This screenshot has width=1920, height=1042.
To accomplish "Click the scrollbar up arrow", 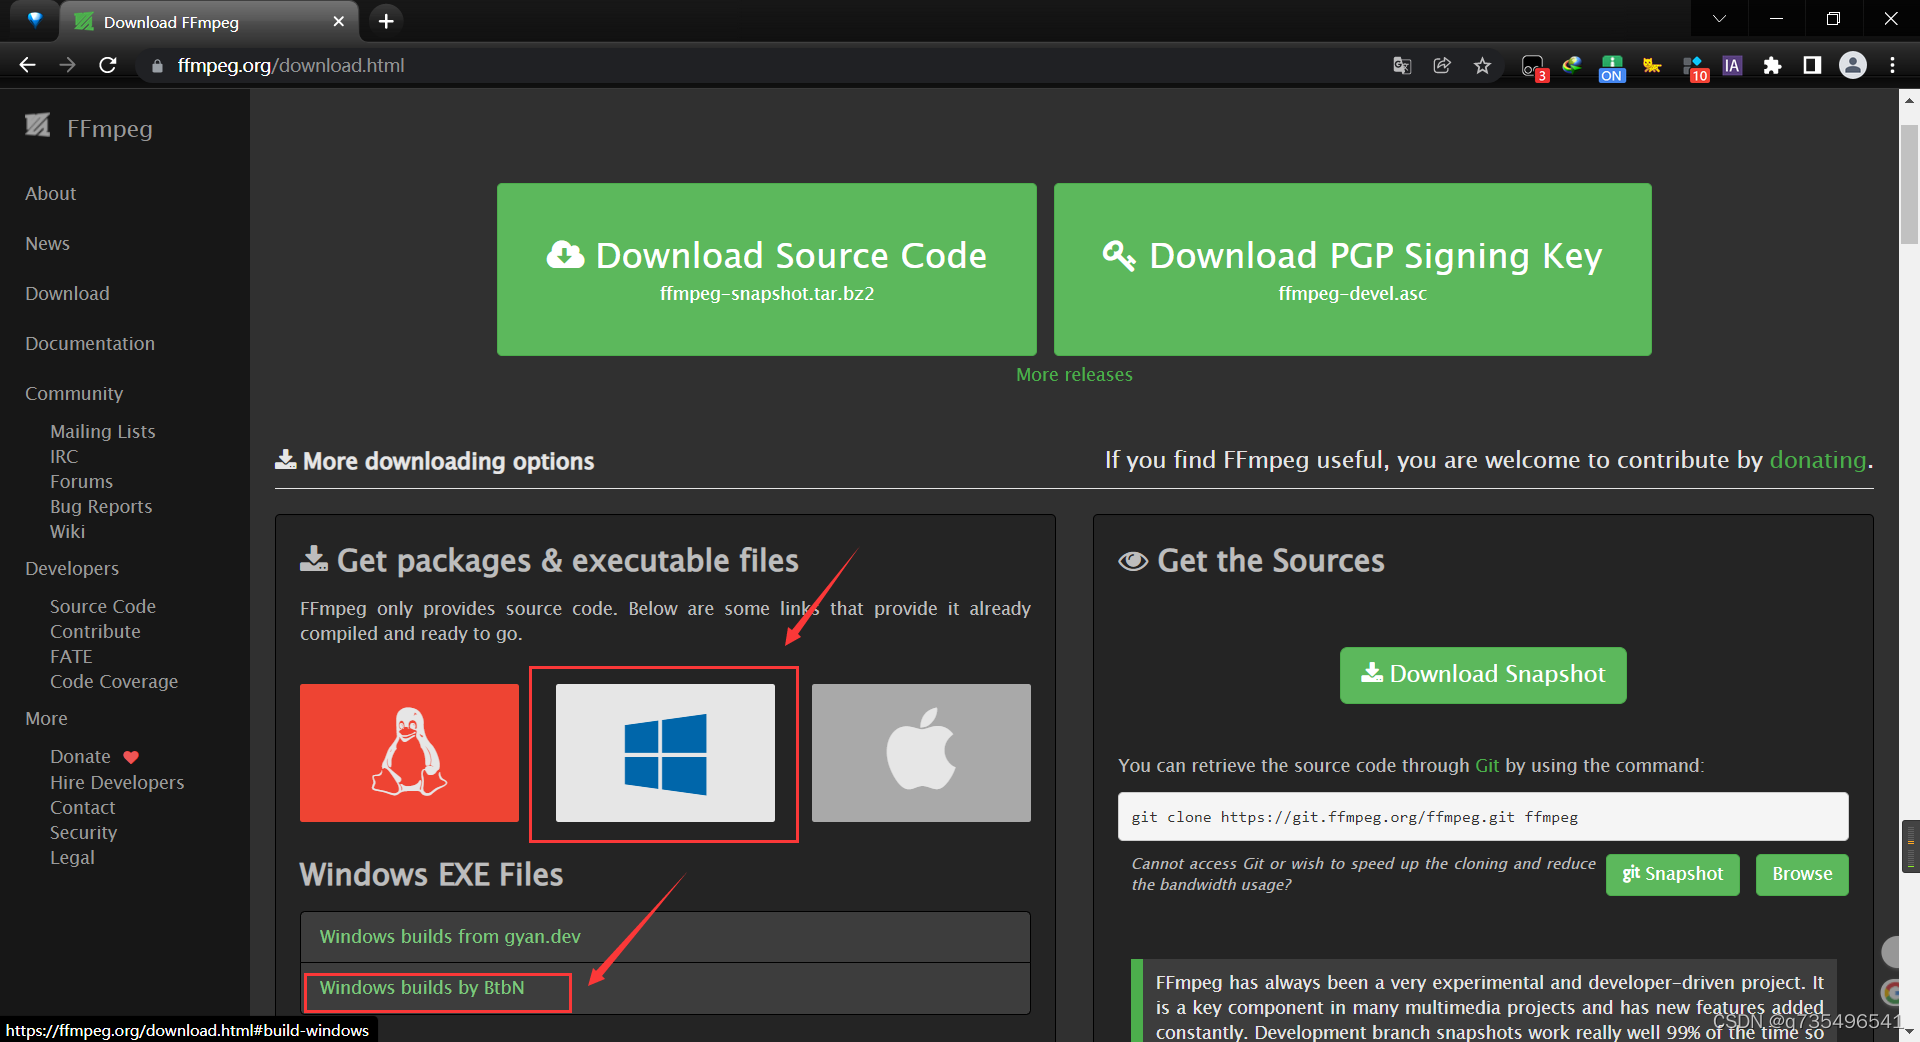I will click(x=1909, y=99).
